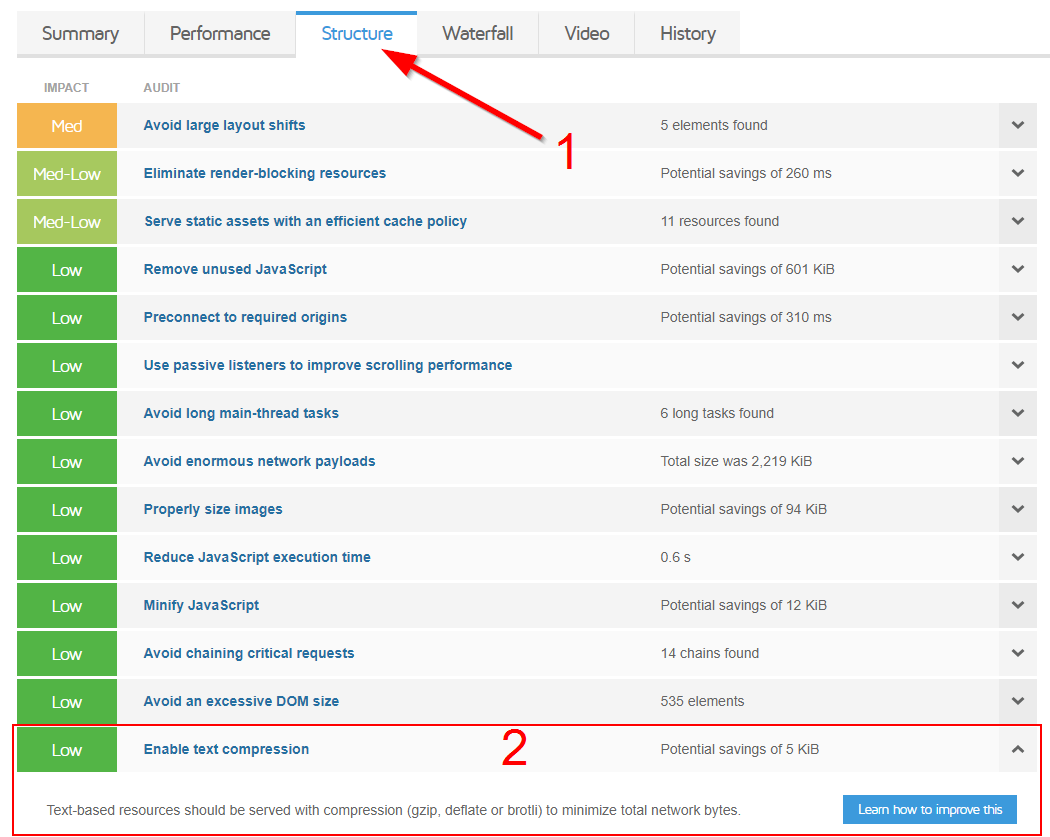Image resolution: width=1050 pixels, height=837 pixels.
Task: Expand Eliminate render-blocking resources chevron
Action: pos(1017,174)
